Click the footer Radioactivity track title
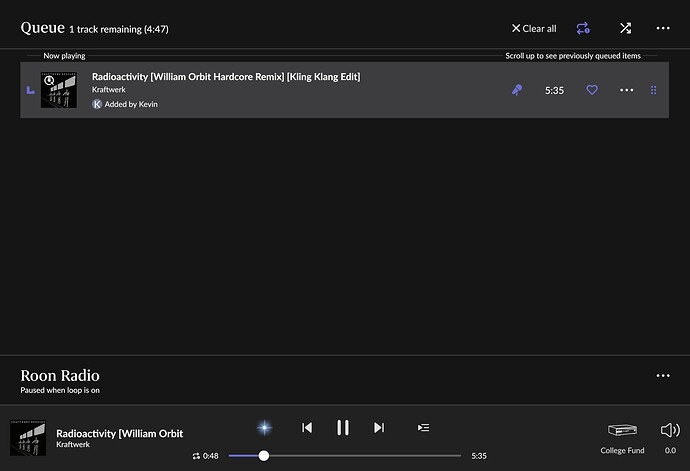690x471 pixels. (x=119, y=434)
